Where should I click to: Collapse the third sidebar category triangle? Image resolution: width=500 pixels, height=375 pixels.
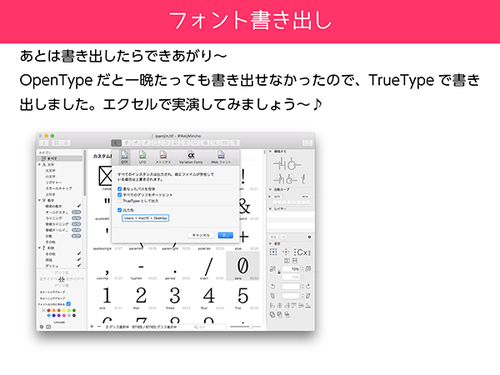coord(40,248)
